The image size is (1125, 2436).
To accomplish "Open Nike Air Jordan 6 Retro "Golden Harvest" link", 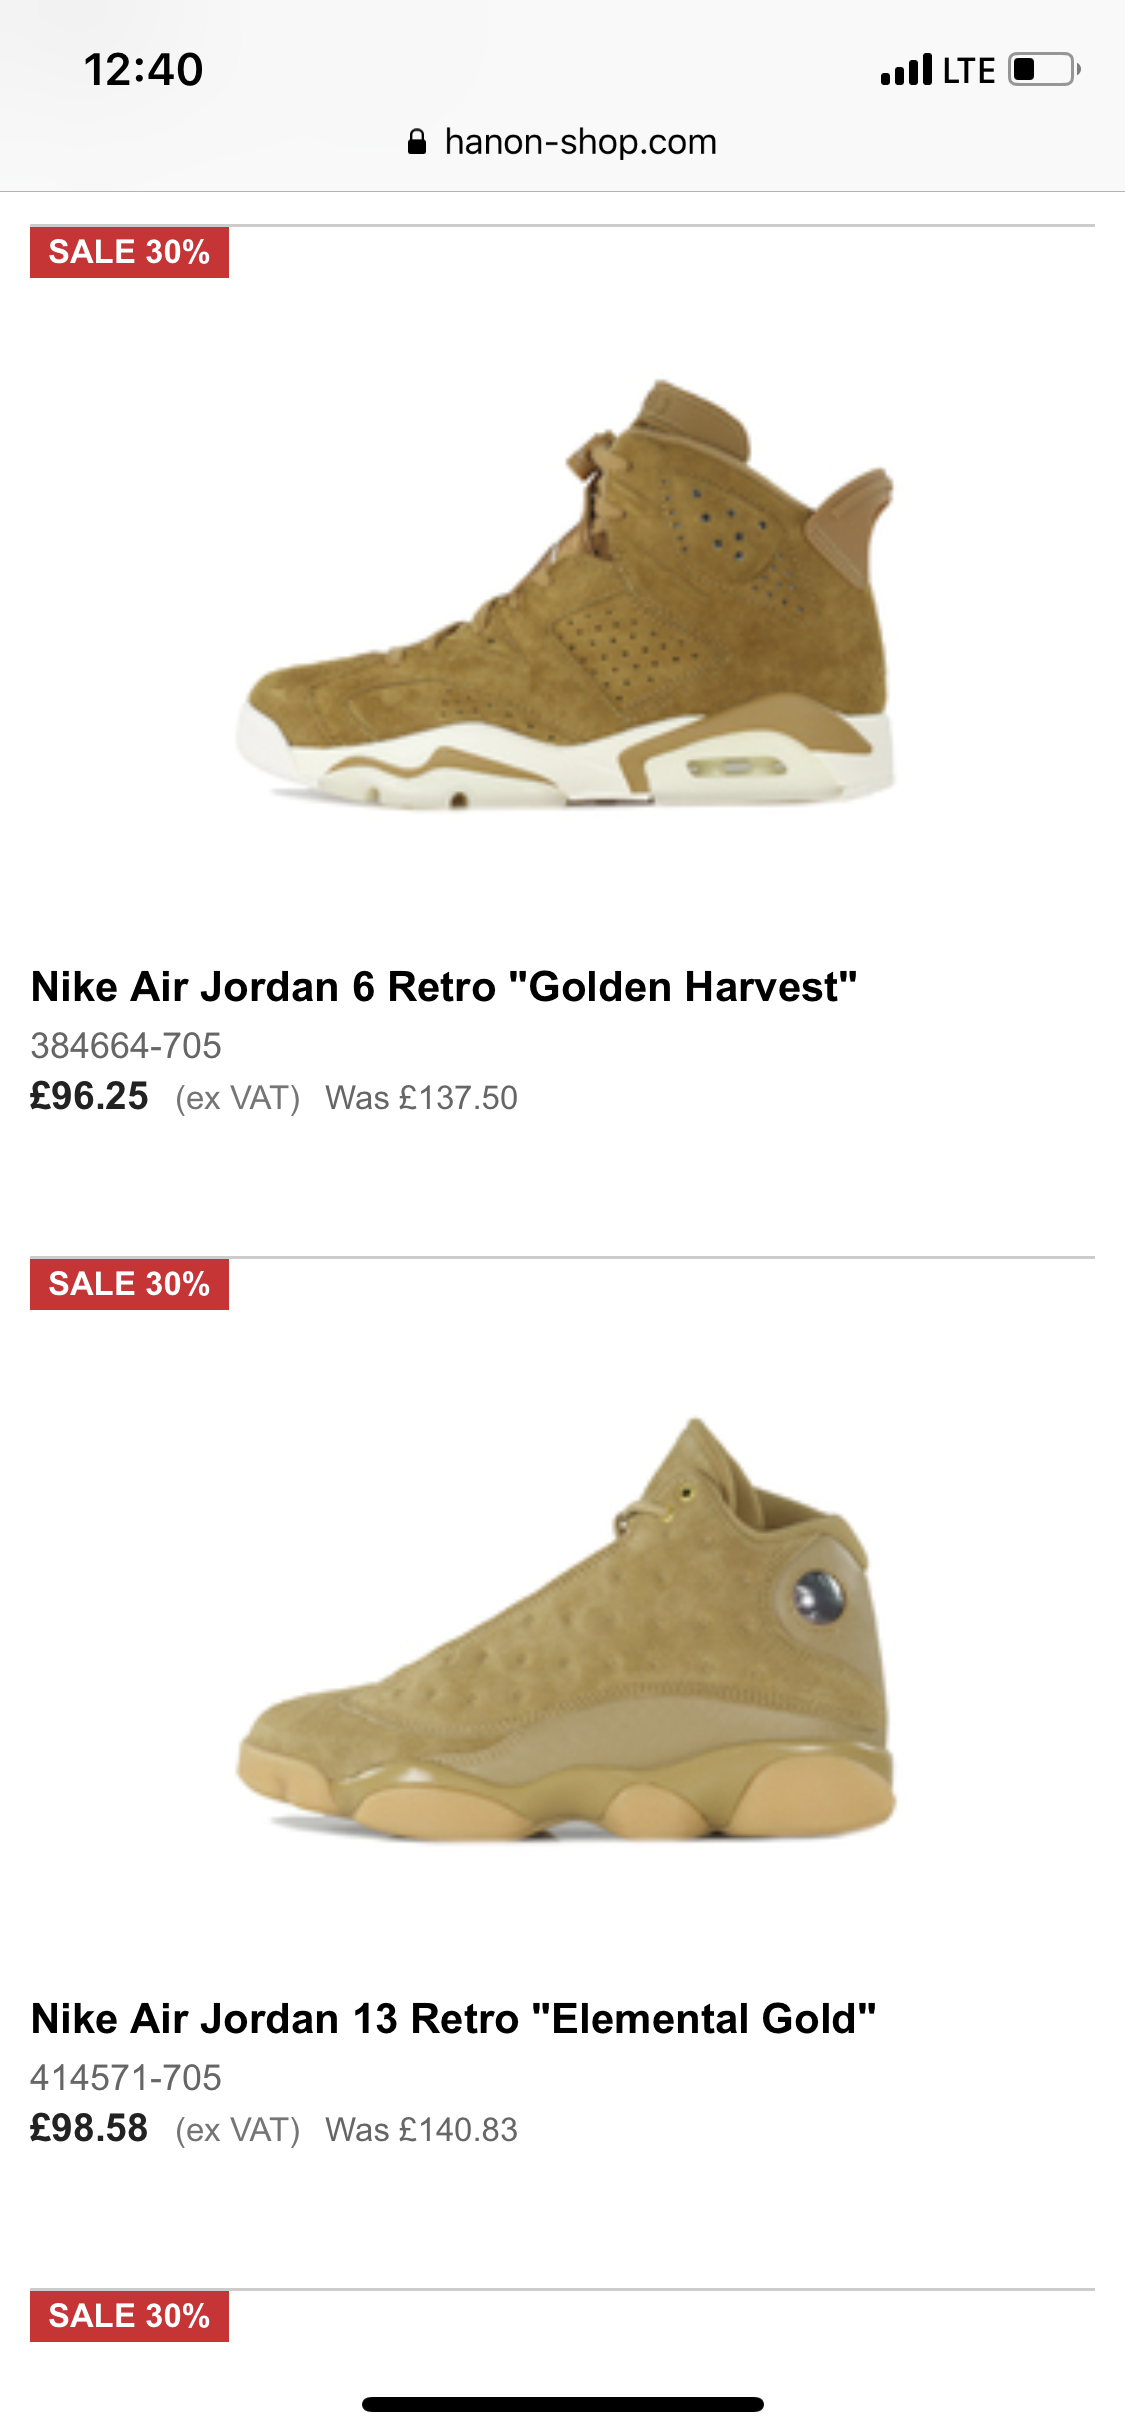I will 444,987.
